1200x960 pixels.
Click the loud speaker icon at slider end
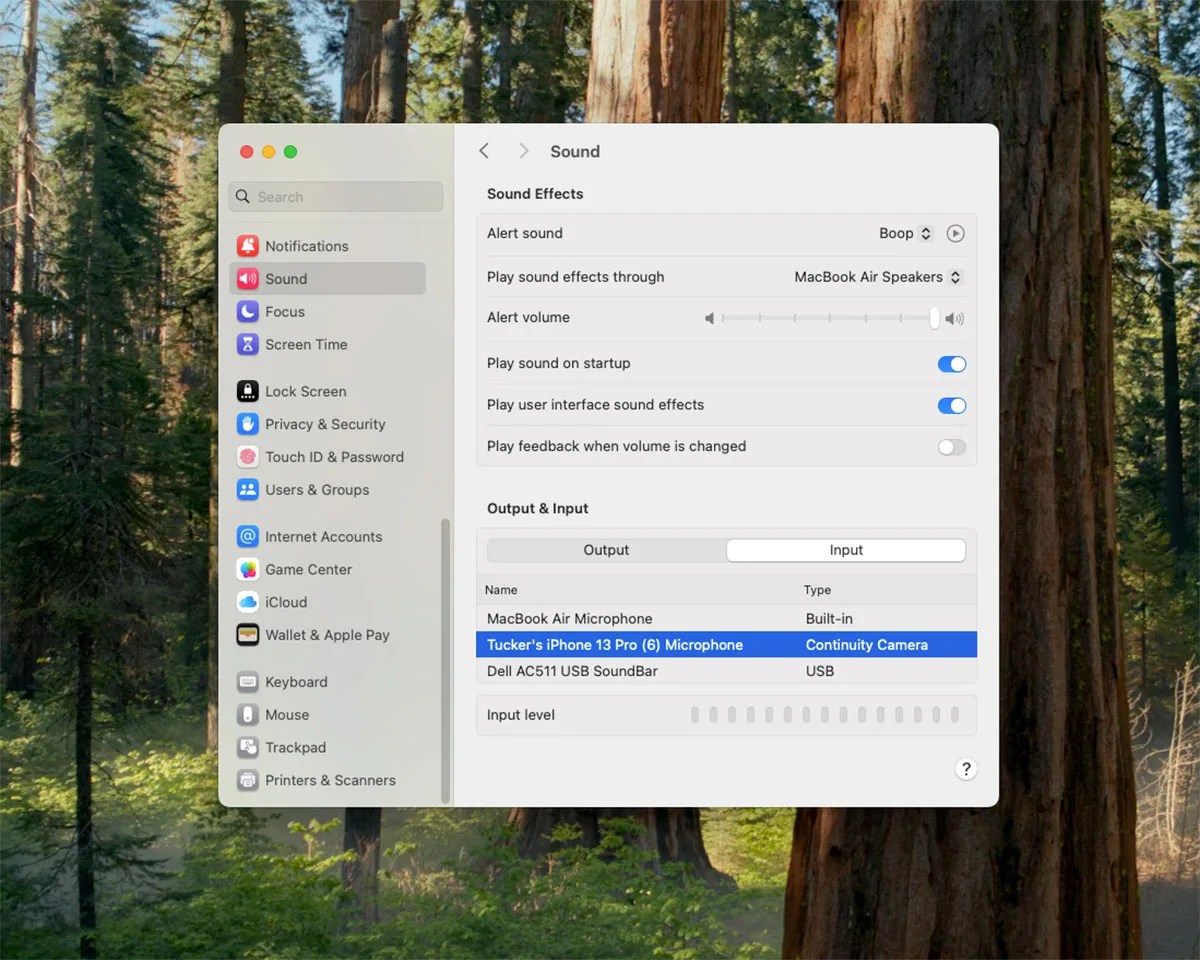click(x=955, y=318)
